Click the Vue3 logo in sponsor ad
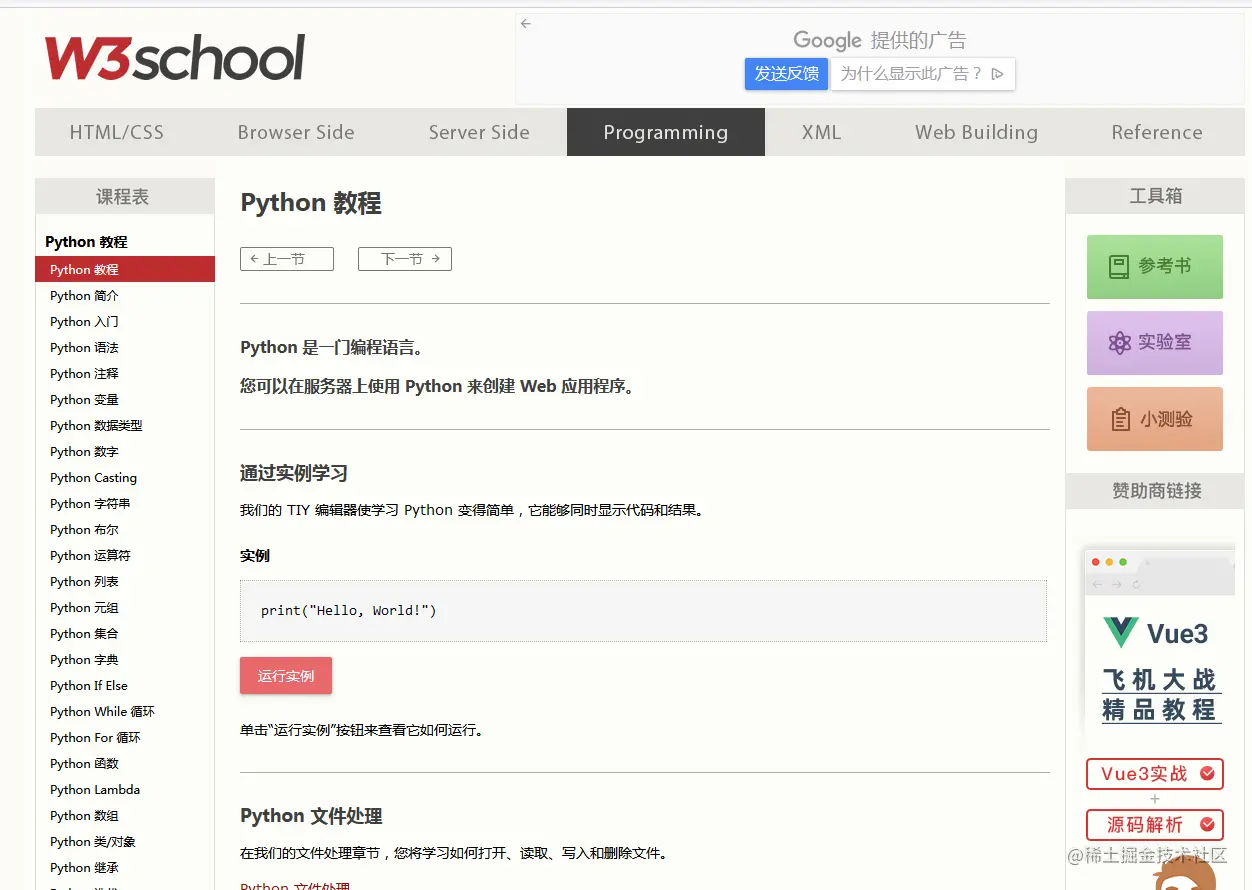1252x890 pixels. click(1121, 633)
